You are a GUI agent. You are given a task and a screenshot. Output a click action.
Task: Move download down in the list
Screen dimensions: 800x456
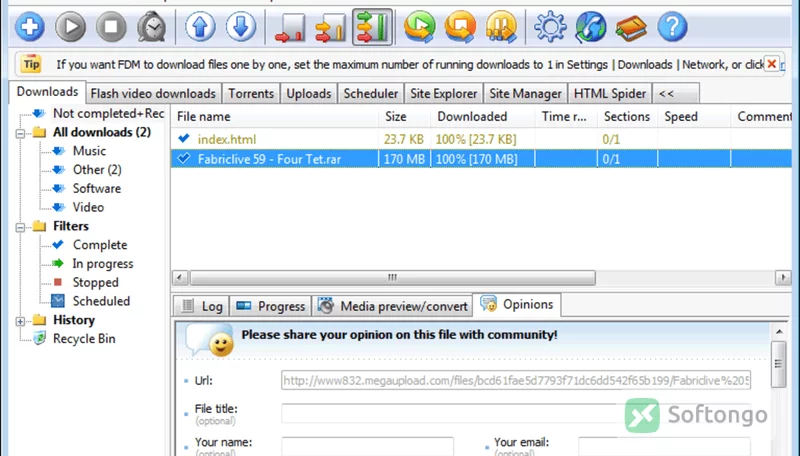241,27
